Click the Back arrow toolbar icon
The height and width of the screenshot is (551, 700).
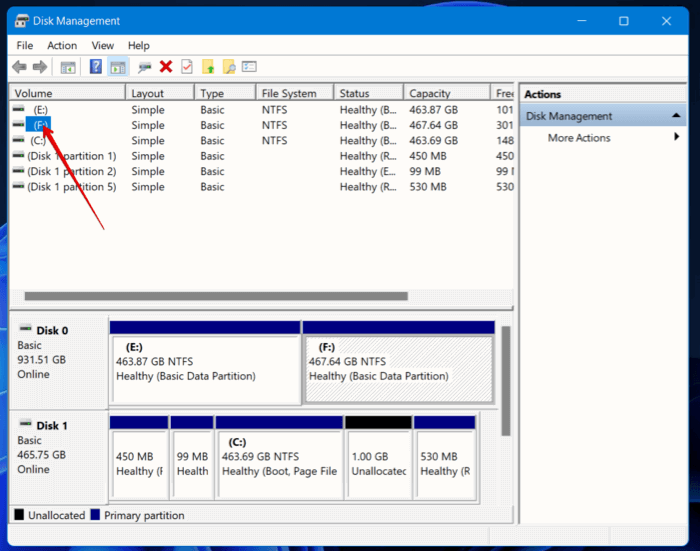19,67
